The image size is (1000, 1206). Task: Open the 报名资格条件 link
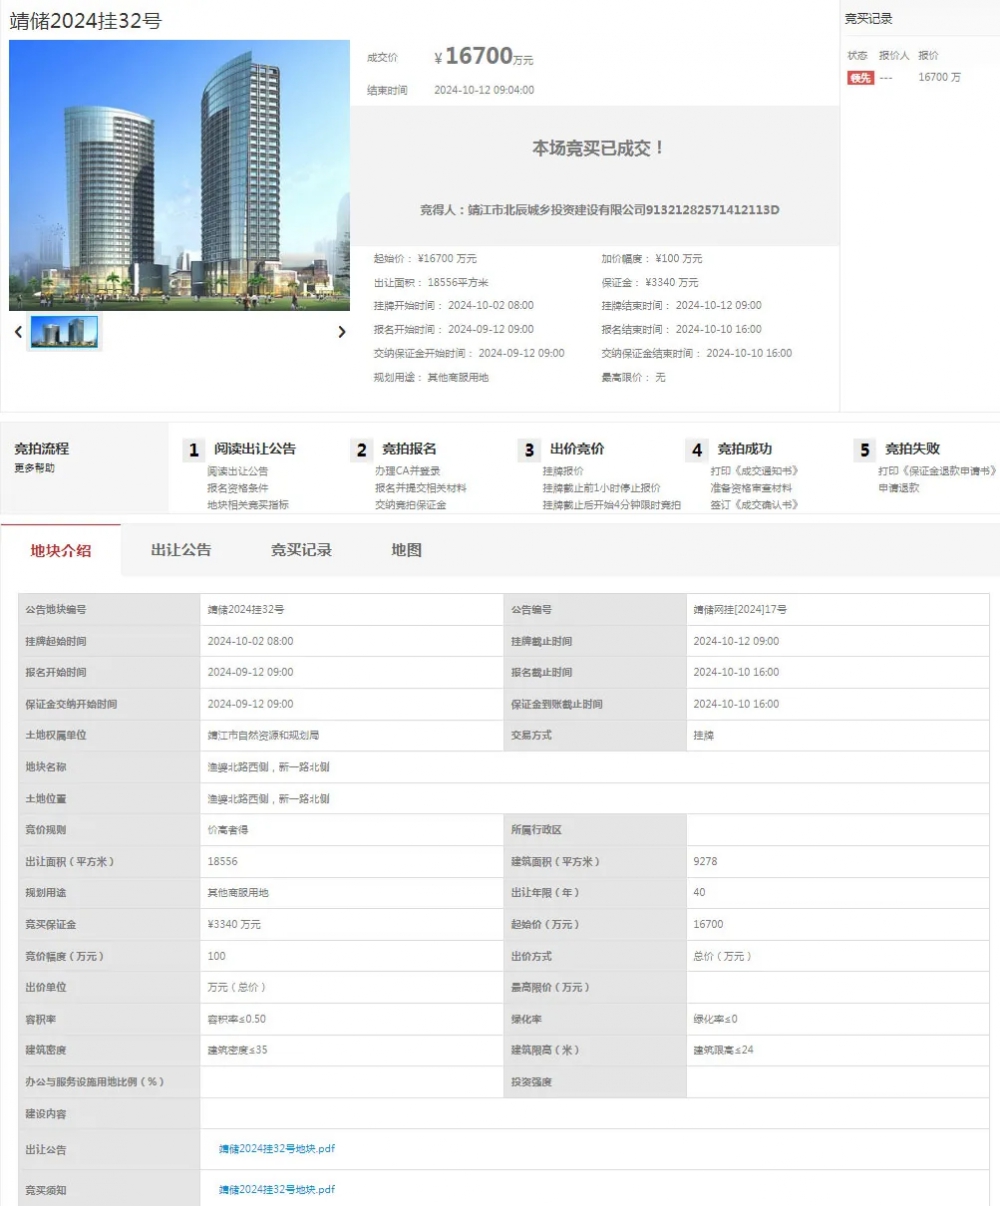238,488
